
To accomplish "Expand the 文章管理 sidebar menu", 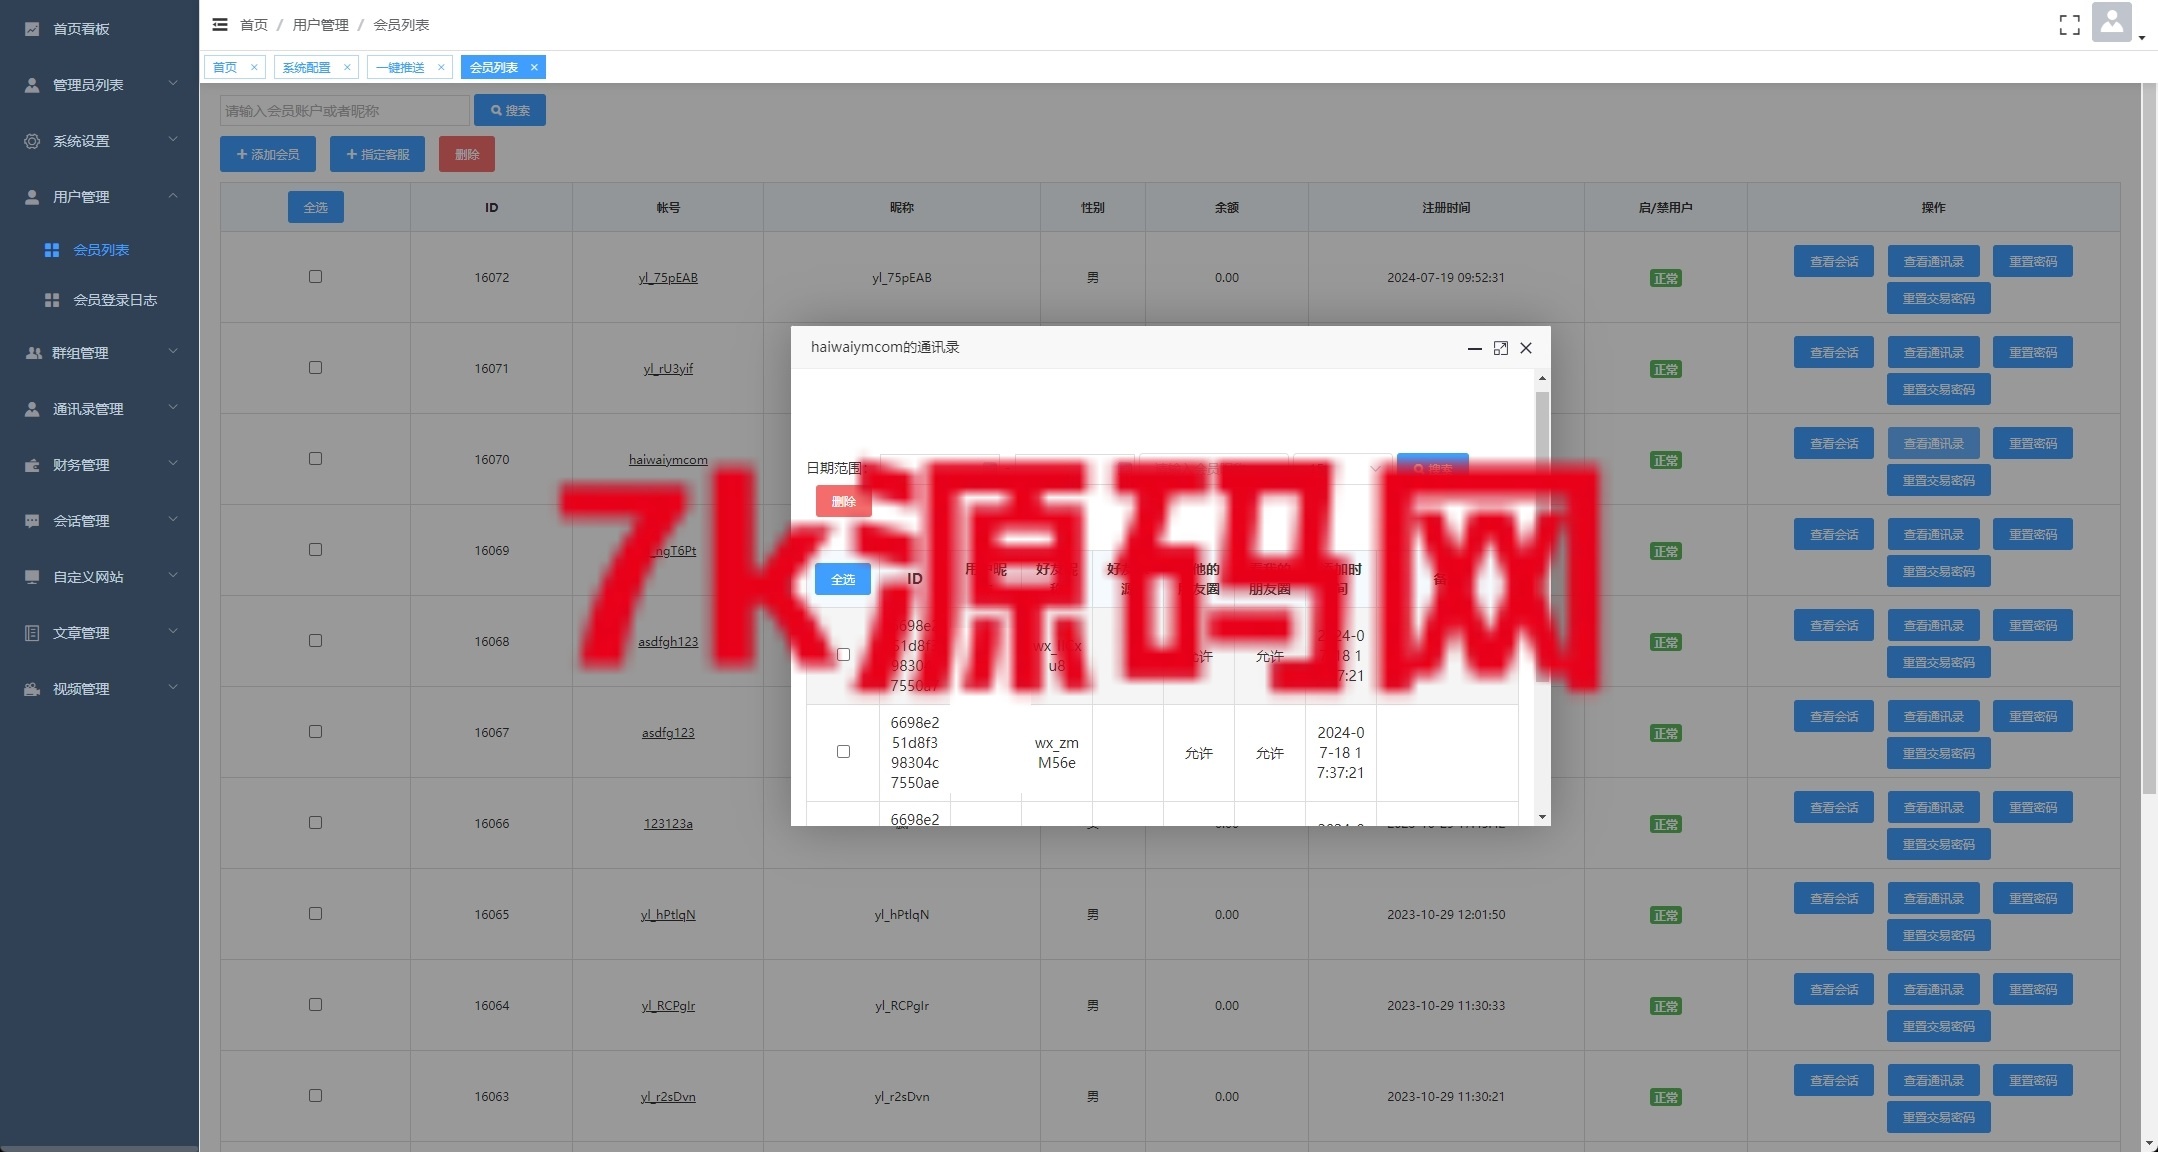I will pos(100,633).
